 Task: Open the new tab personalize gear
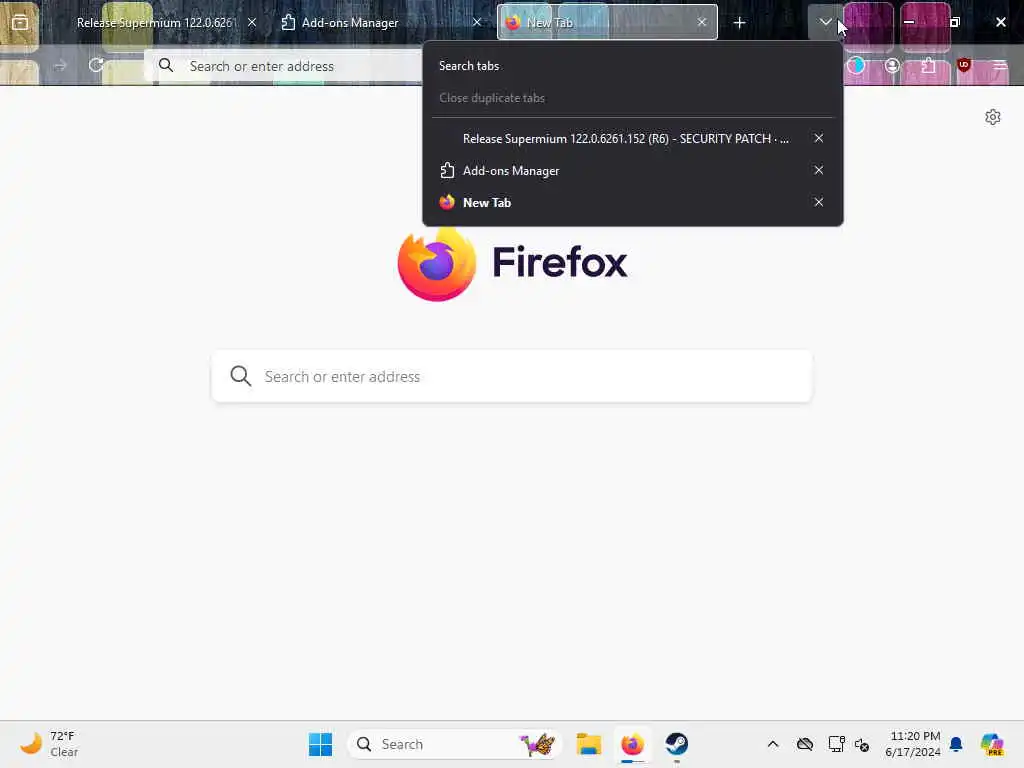[x=993, y=117]
